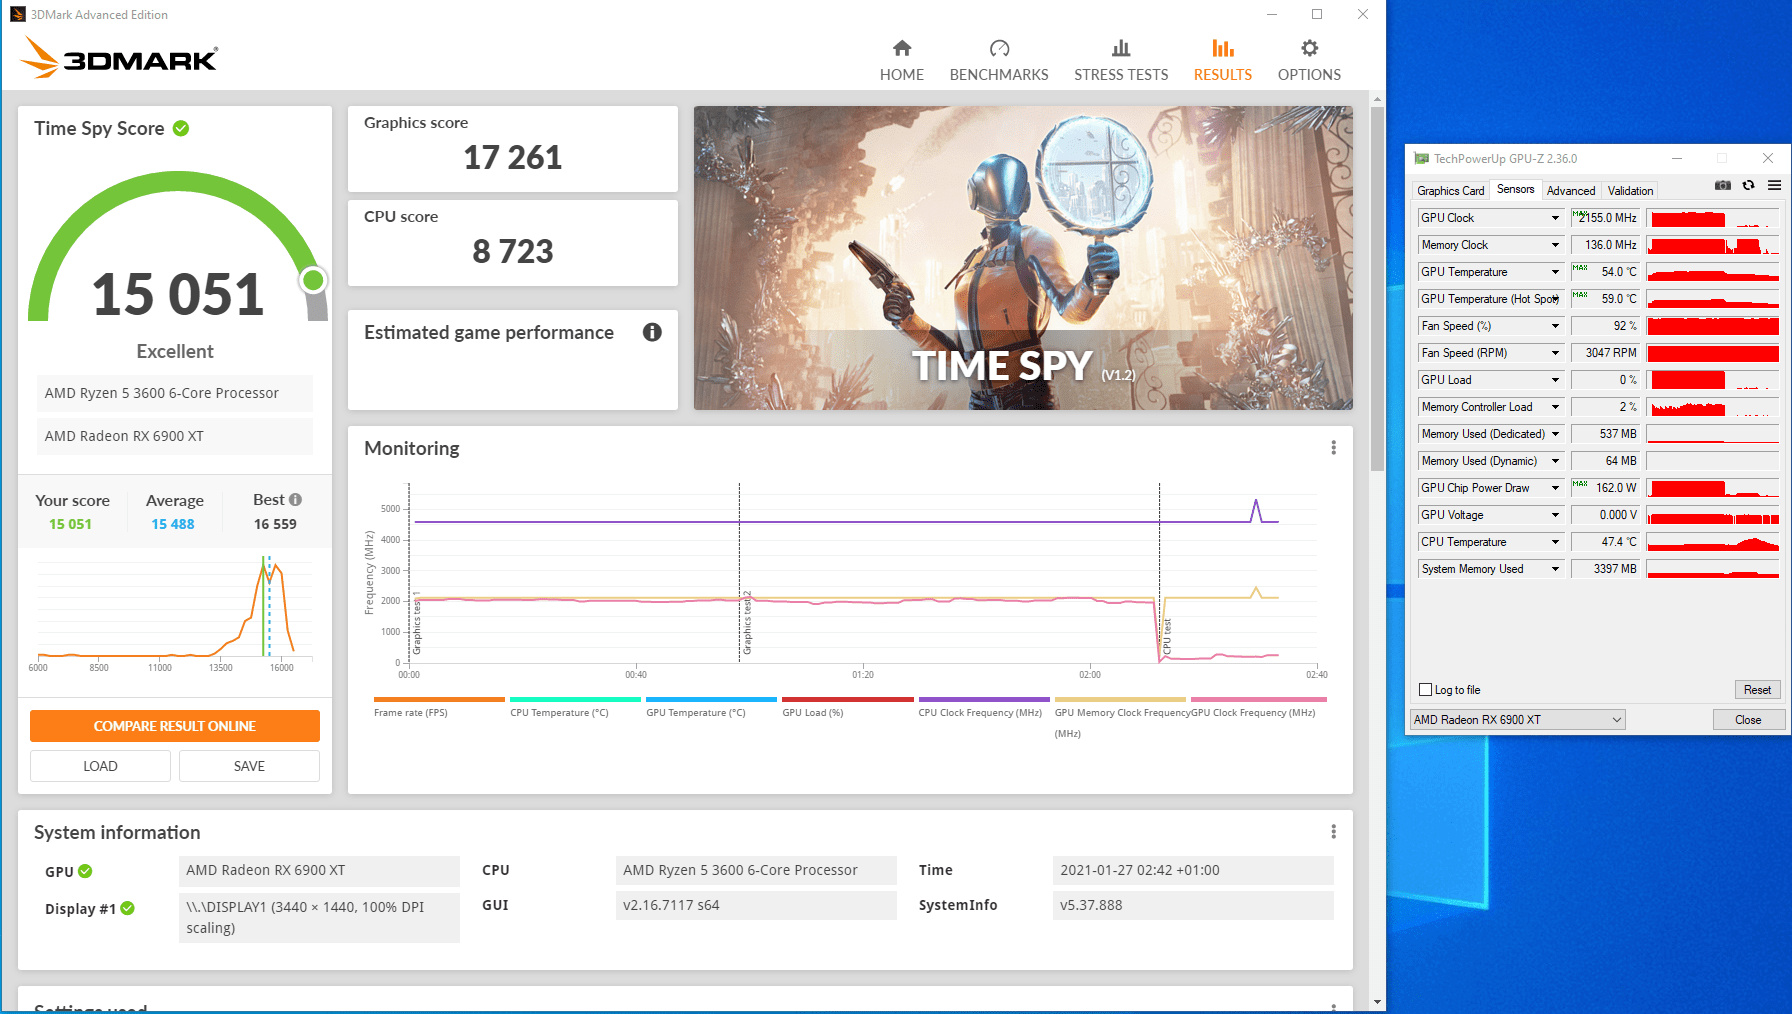The image size is (1792, 1014).
Task: Click the GPU-Z title bar app icon
Action: pos(1421,158)
